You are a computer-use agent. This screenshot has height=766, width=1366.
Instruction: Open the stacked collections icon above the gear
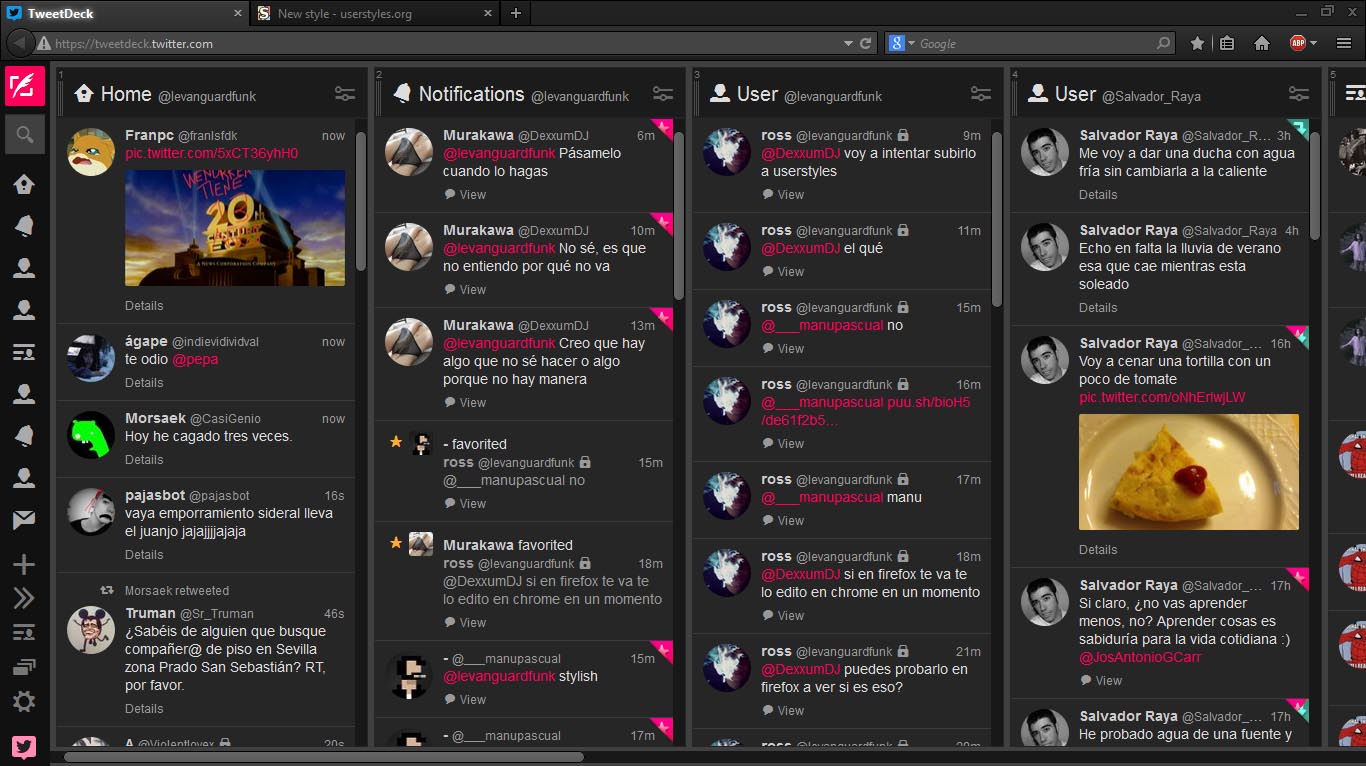click(x=24, y=668)
